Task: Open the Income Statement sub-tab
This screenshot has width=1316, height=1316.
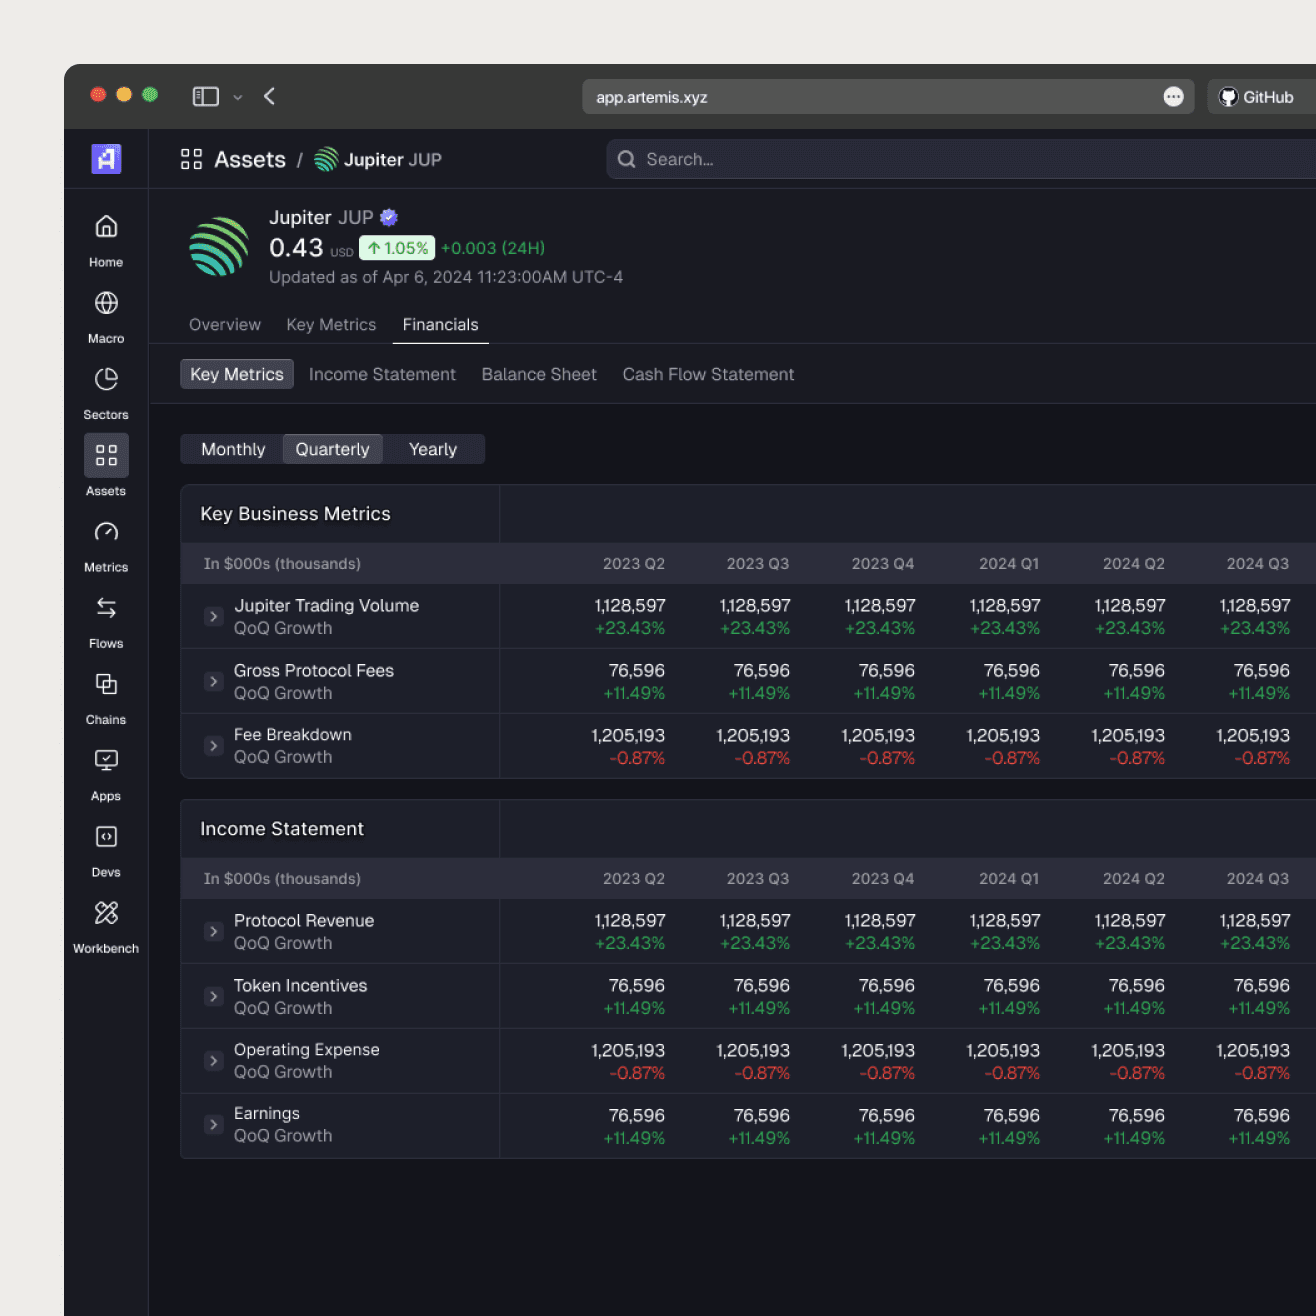Action: click(382, 374)
